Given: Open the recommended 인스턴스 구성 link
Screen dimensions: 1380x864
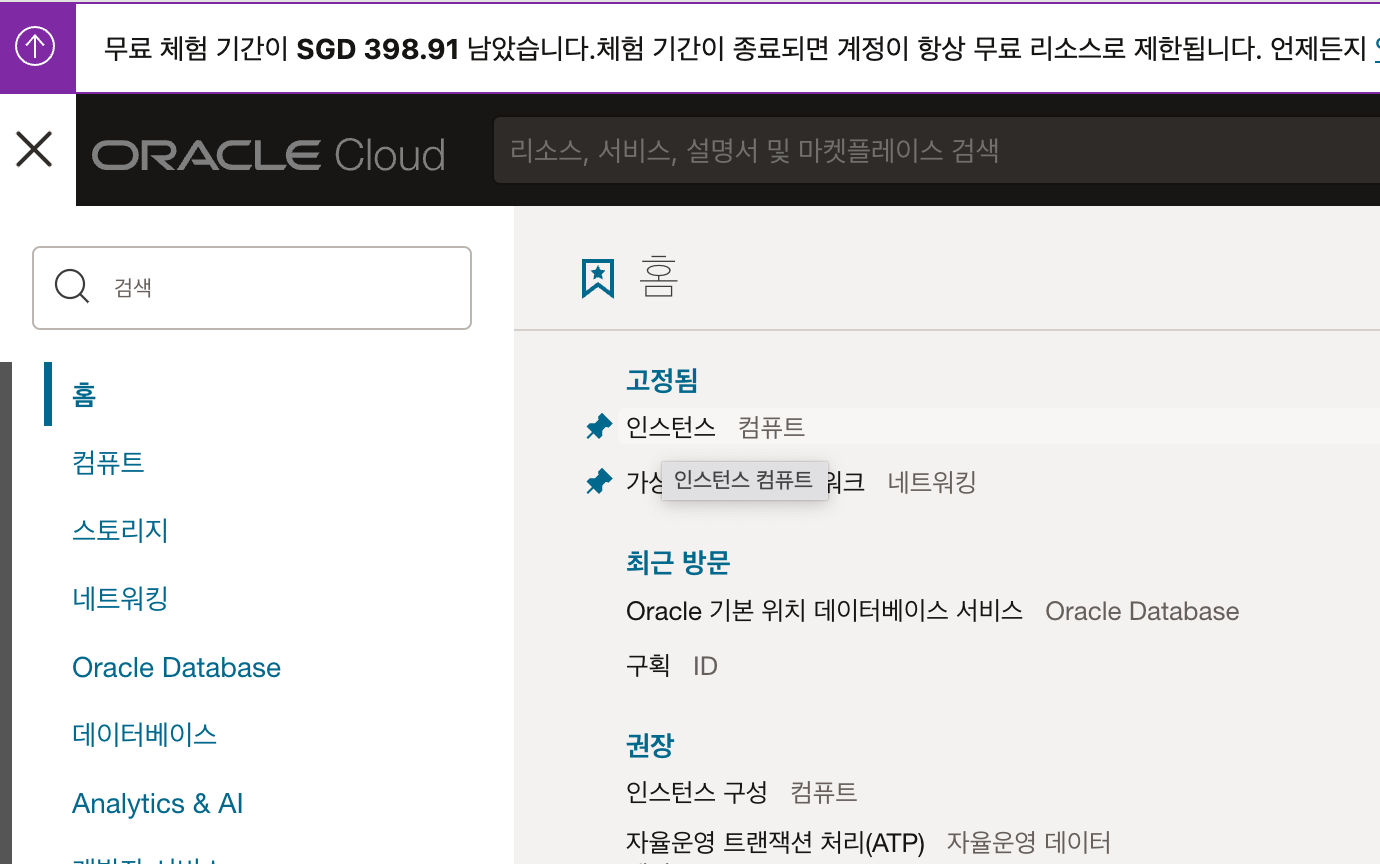Looking at the screenshot, I should [x=696, y=793].
